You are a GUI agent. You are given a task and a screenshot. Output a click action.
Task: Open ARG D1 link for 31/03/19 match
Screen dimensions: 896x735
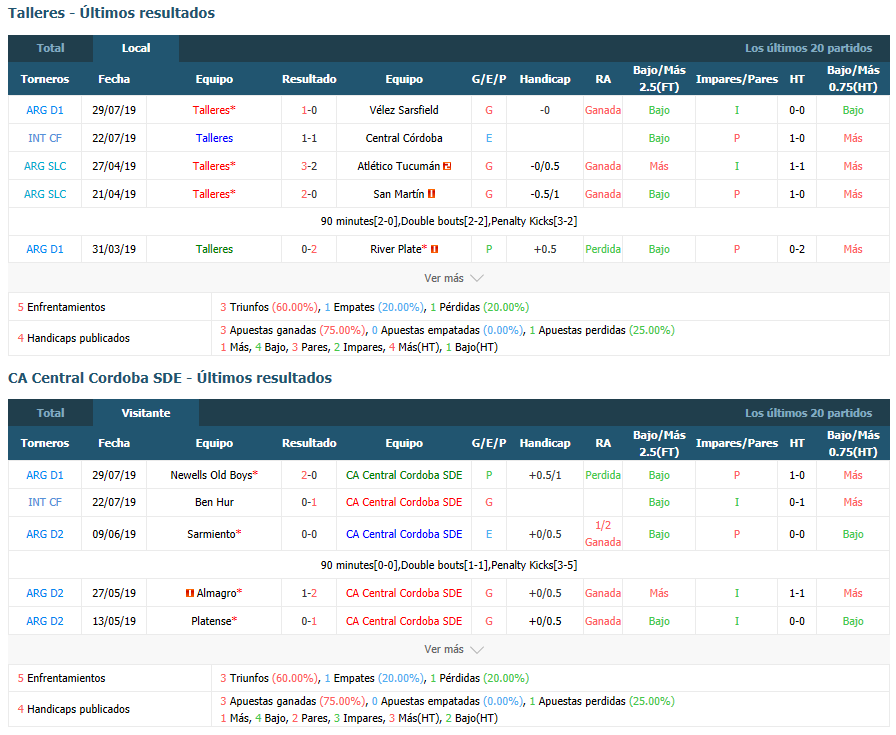pos(45,249)
